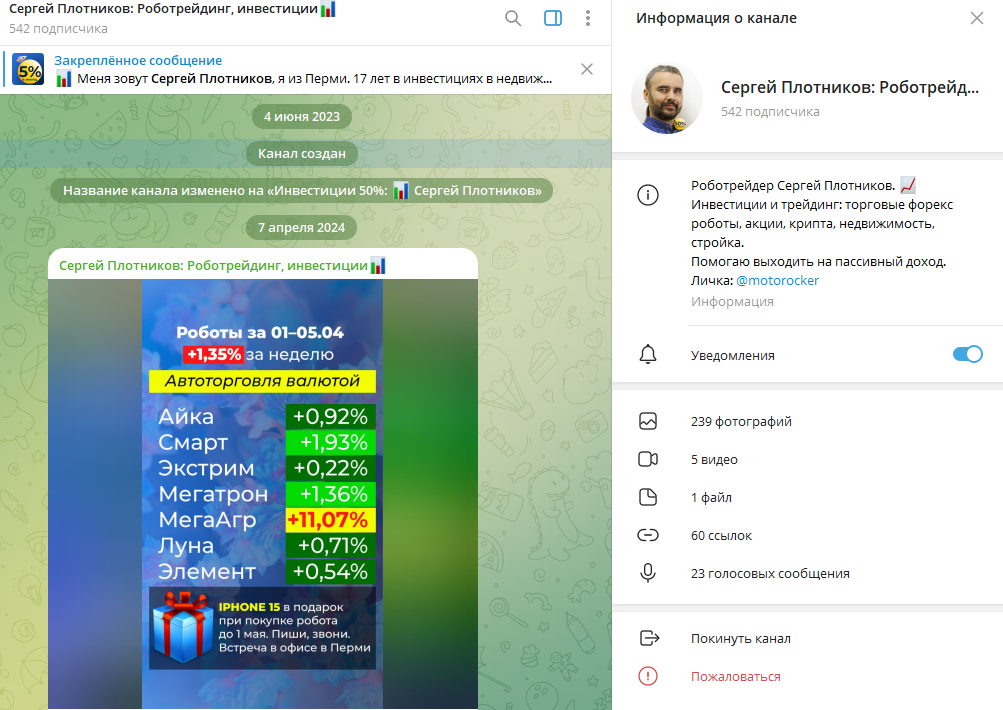The height and width of the screenshot is (710, 1003).
Task: Click the channel title in the chat header
Action: click(172, 10)
